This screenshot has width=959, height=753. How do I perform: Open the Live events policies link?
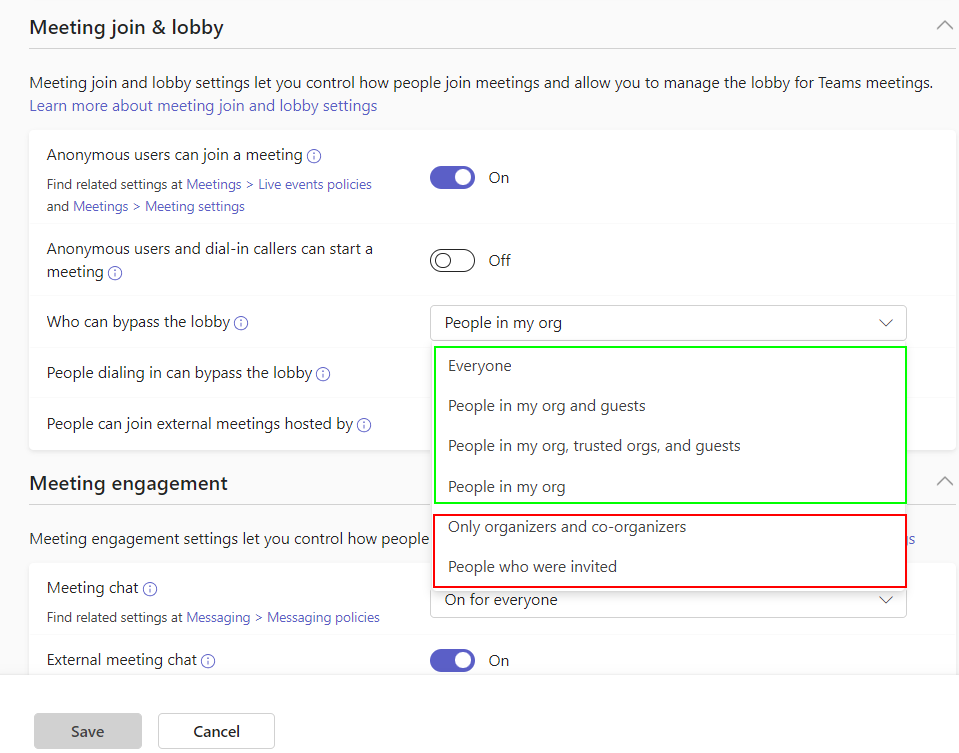tap(315, 185)
